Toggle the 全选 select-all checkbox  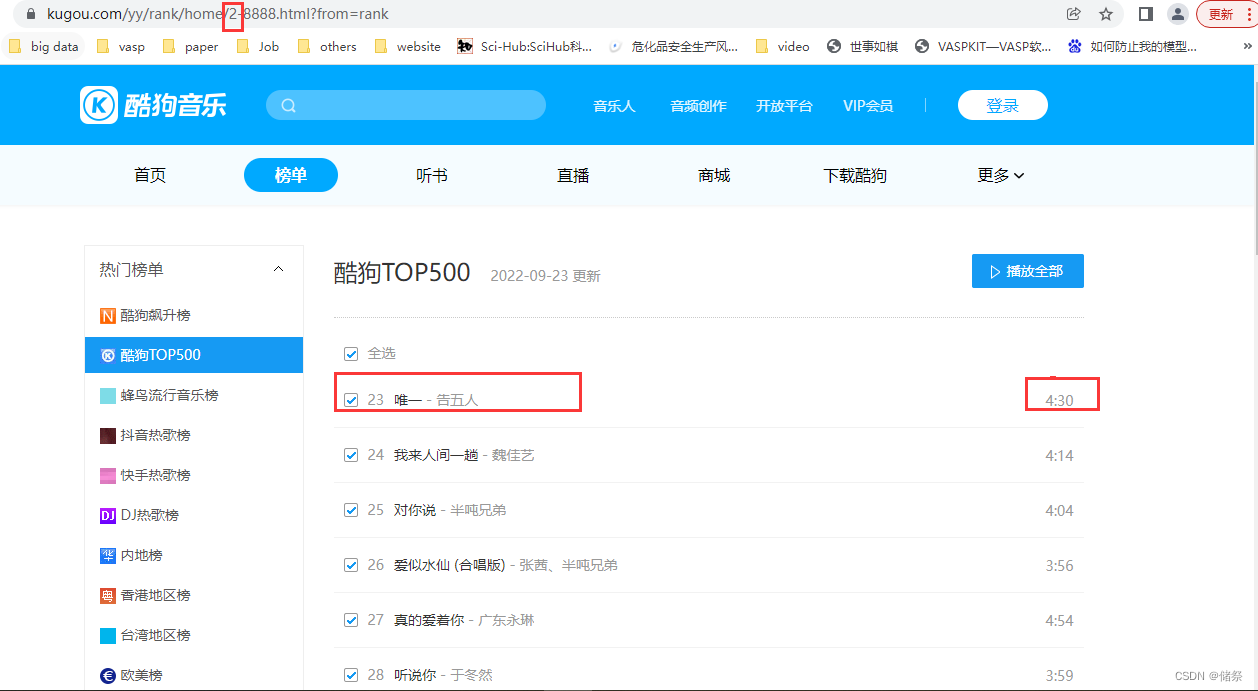point(351,353)
